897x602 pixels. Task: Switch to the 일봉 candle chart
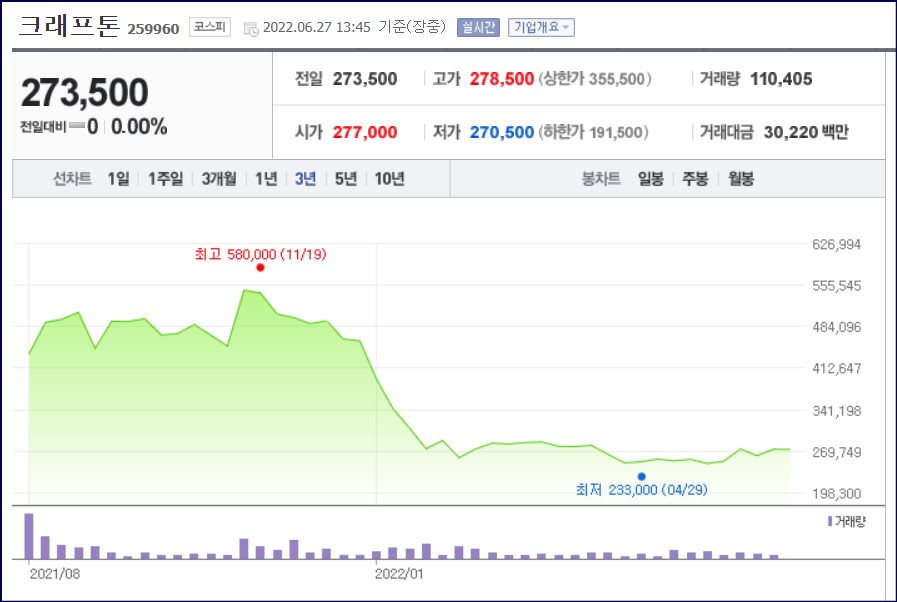coord(651,179)
